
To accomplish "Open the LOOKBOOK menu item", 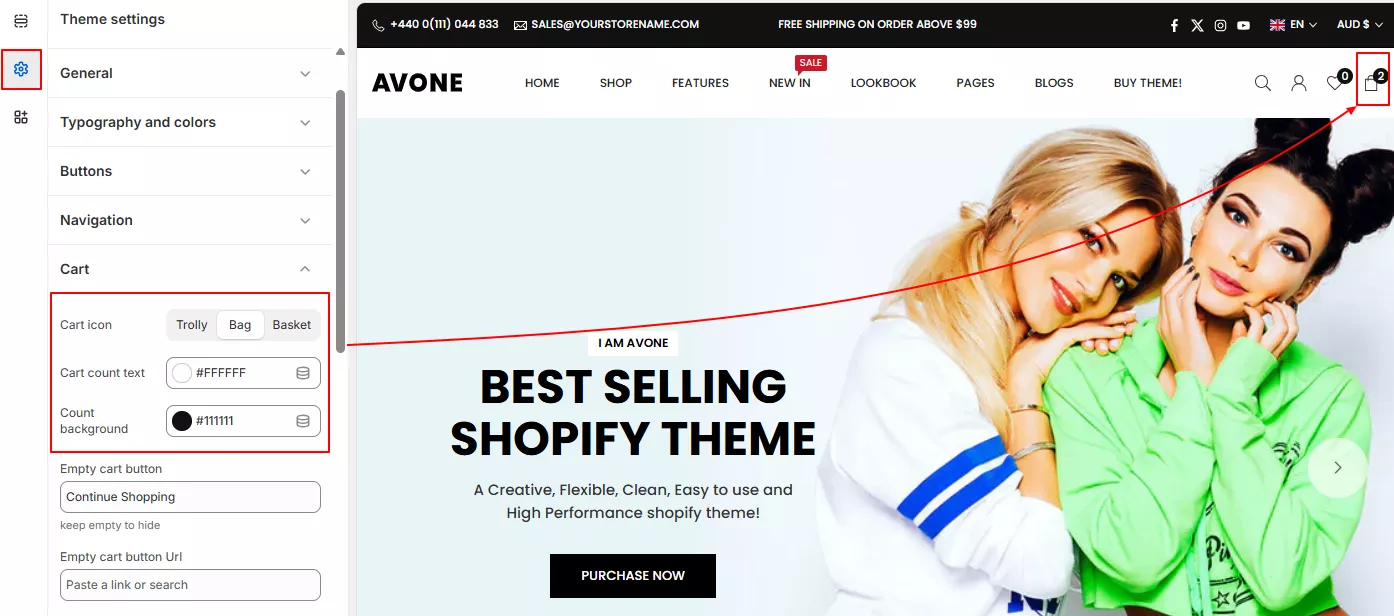I will click(883, 83).
